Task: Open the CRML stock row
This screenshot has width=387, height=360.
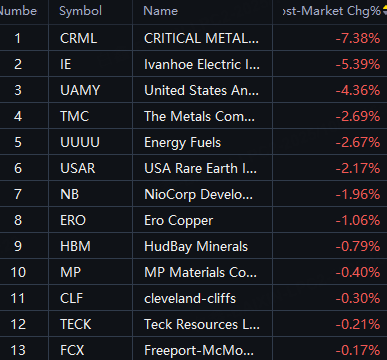Action: pos(193,38)
